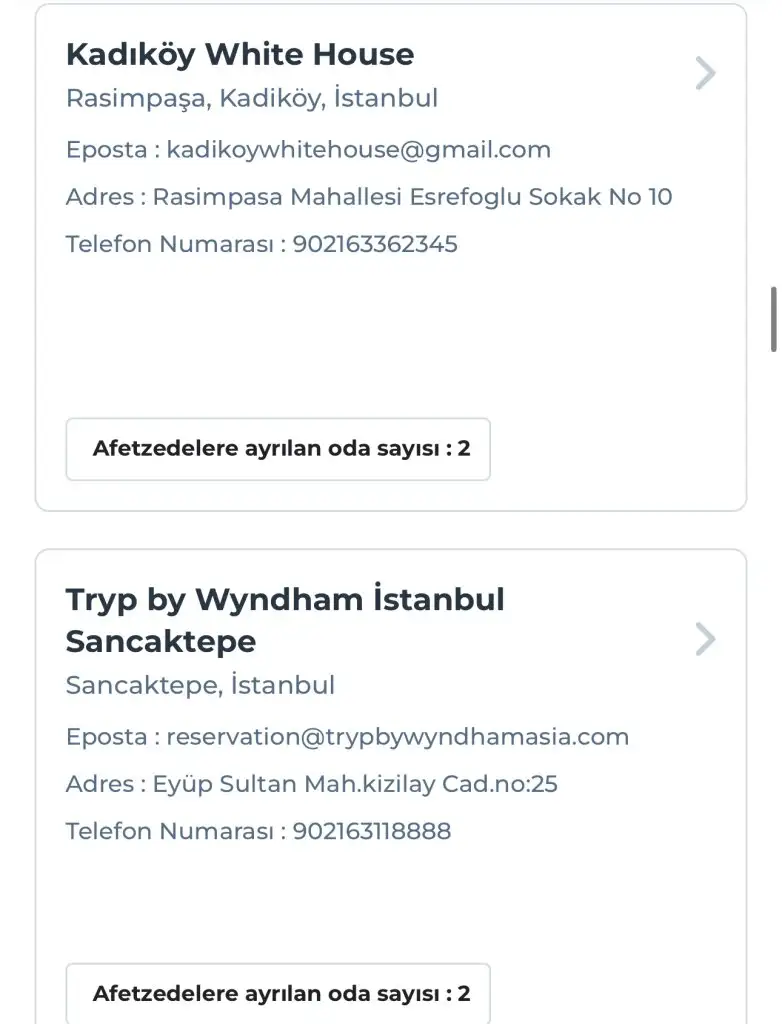Viewport: 782px width, 1024px height.
Task: Click the Kadıköy White House title
Action: (240, 54)
